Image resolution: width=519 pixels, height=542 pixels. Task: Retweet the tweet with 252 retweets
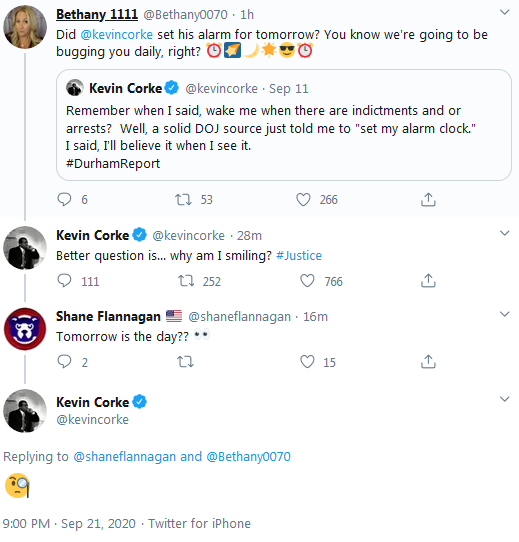coord(186,281)
